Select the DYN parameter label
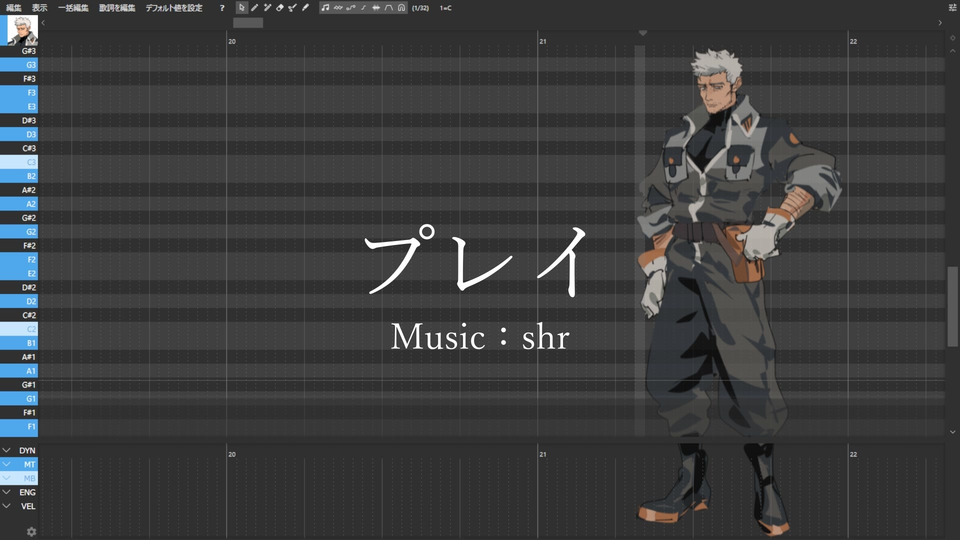This screenshot has width=960, height=540. [x=27, y=451]
